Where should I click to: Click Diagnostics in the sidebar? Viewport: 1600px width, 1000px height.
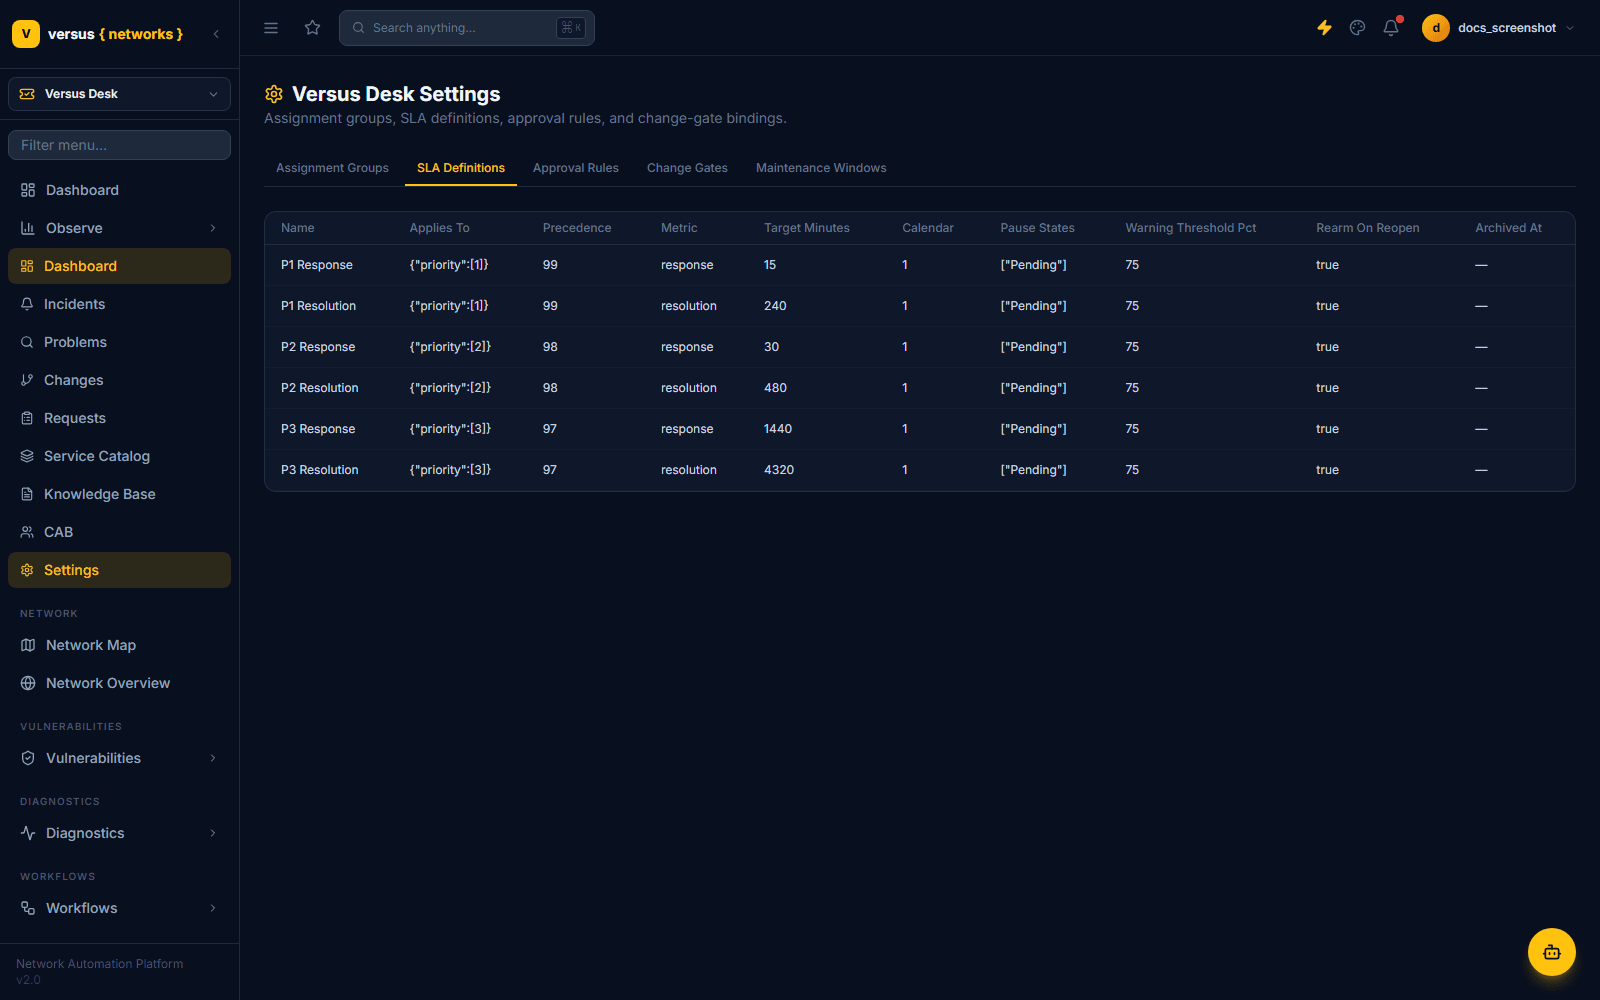[119, 833]
